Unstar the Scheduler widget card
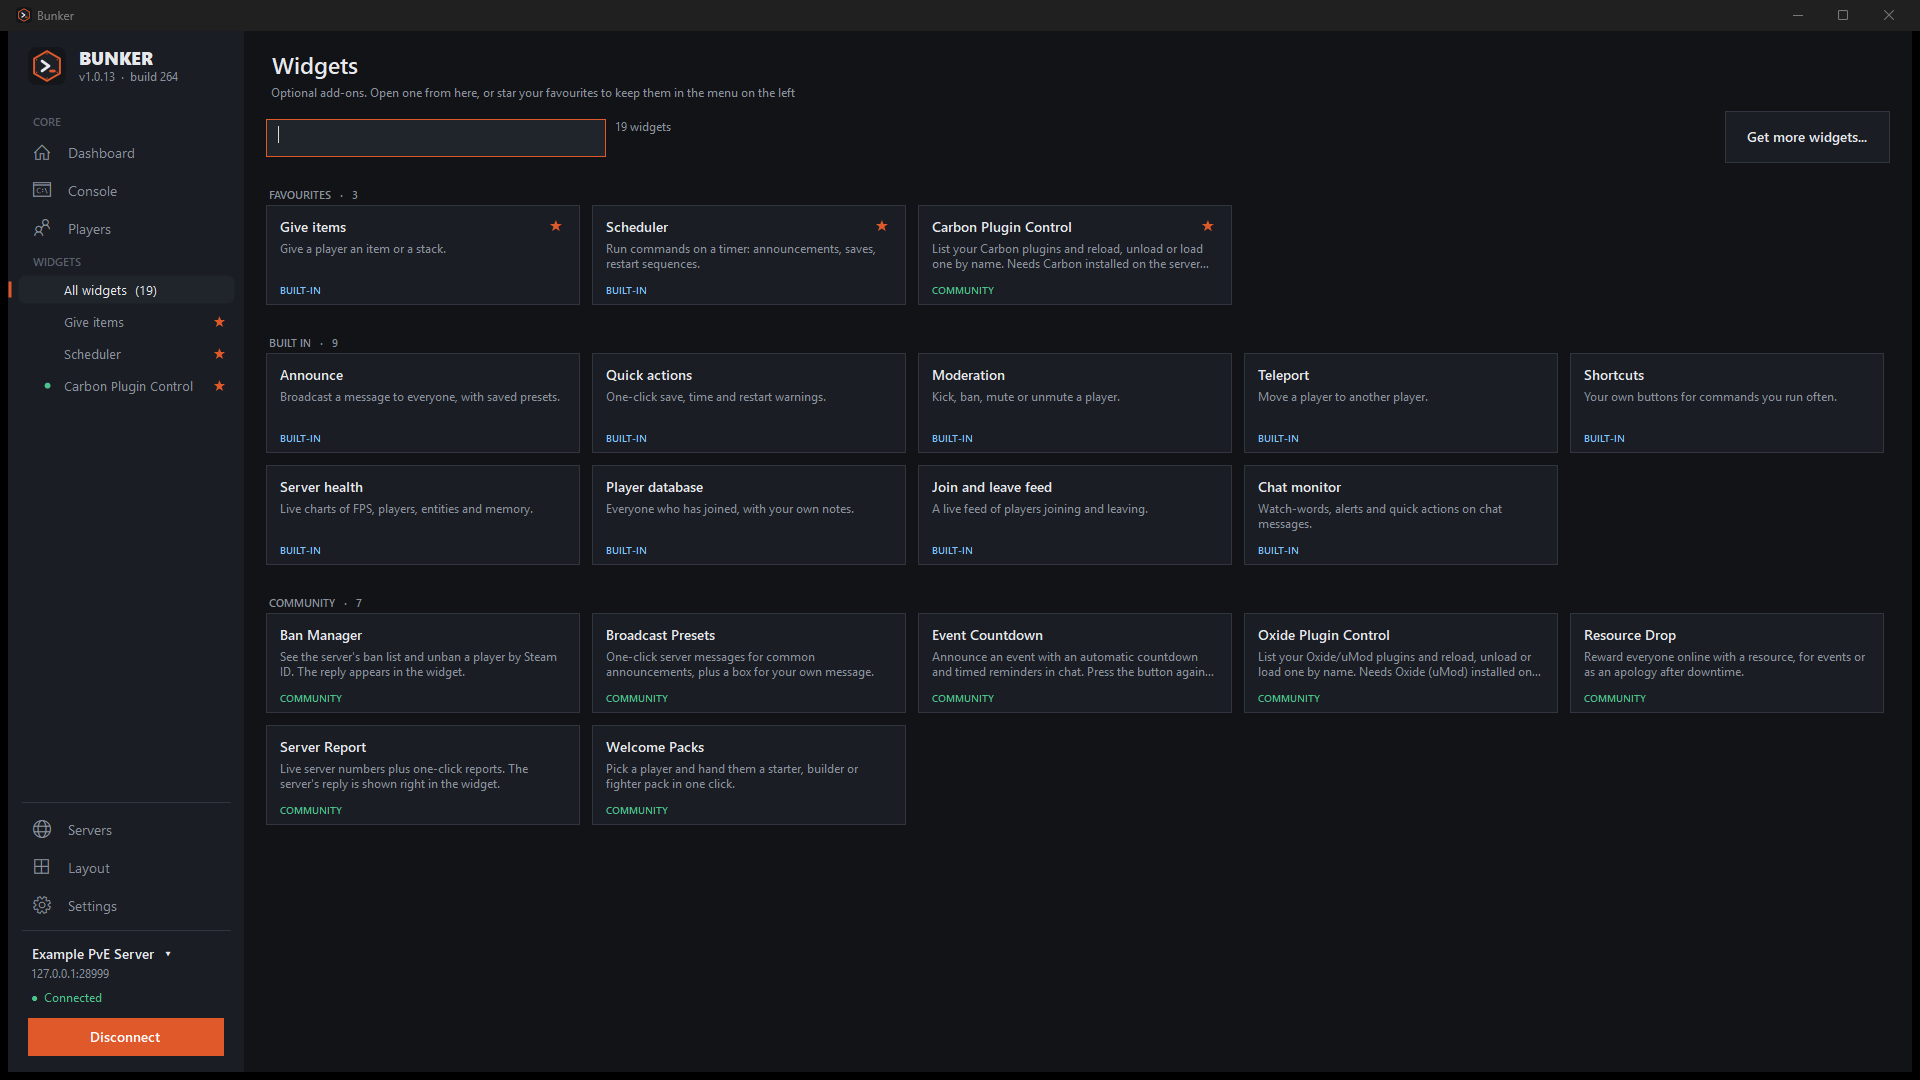This screenshot has height=1080, width=1920. click(x=882, y=226)
